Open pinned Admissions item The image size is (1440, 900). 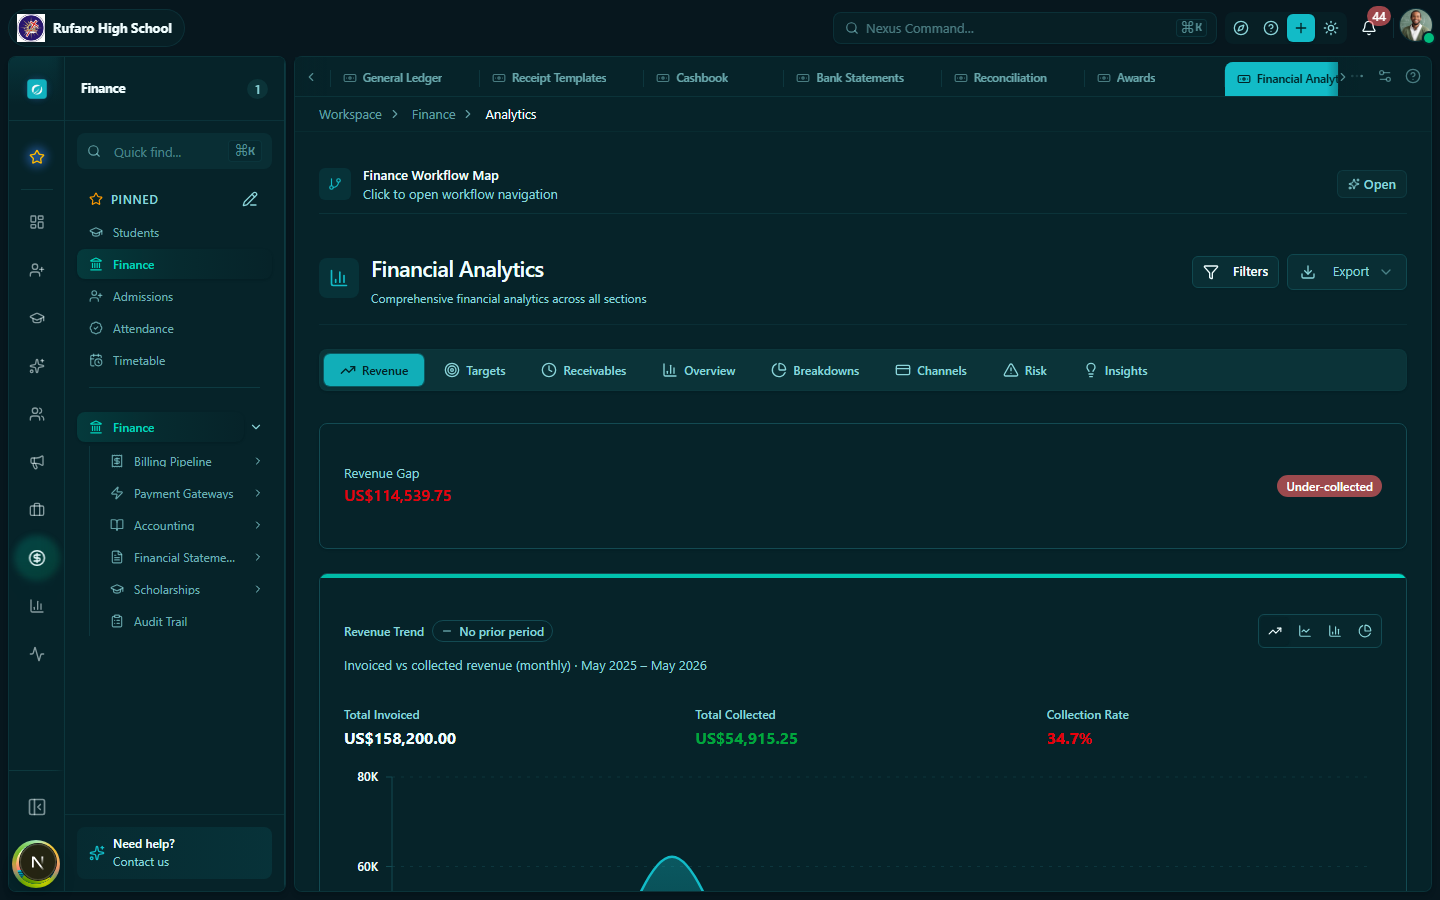click(174, 297)
